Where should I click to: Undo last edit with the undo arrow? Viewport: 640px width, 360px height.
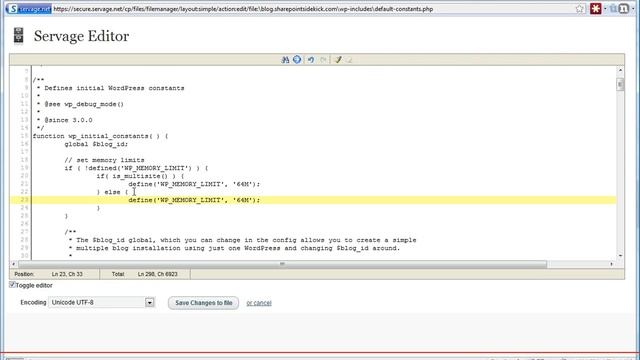point(311,60)
